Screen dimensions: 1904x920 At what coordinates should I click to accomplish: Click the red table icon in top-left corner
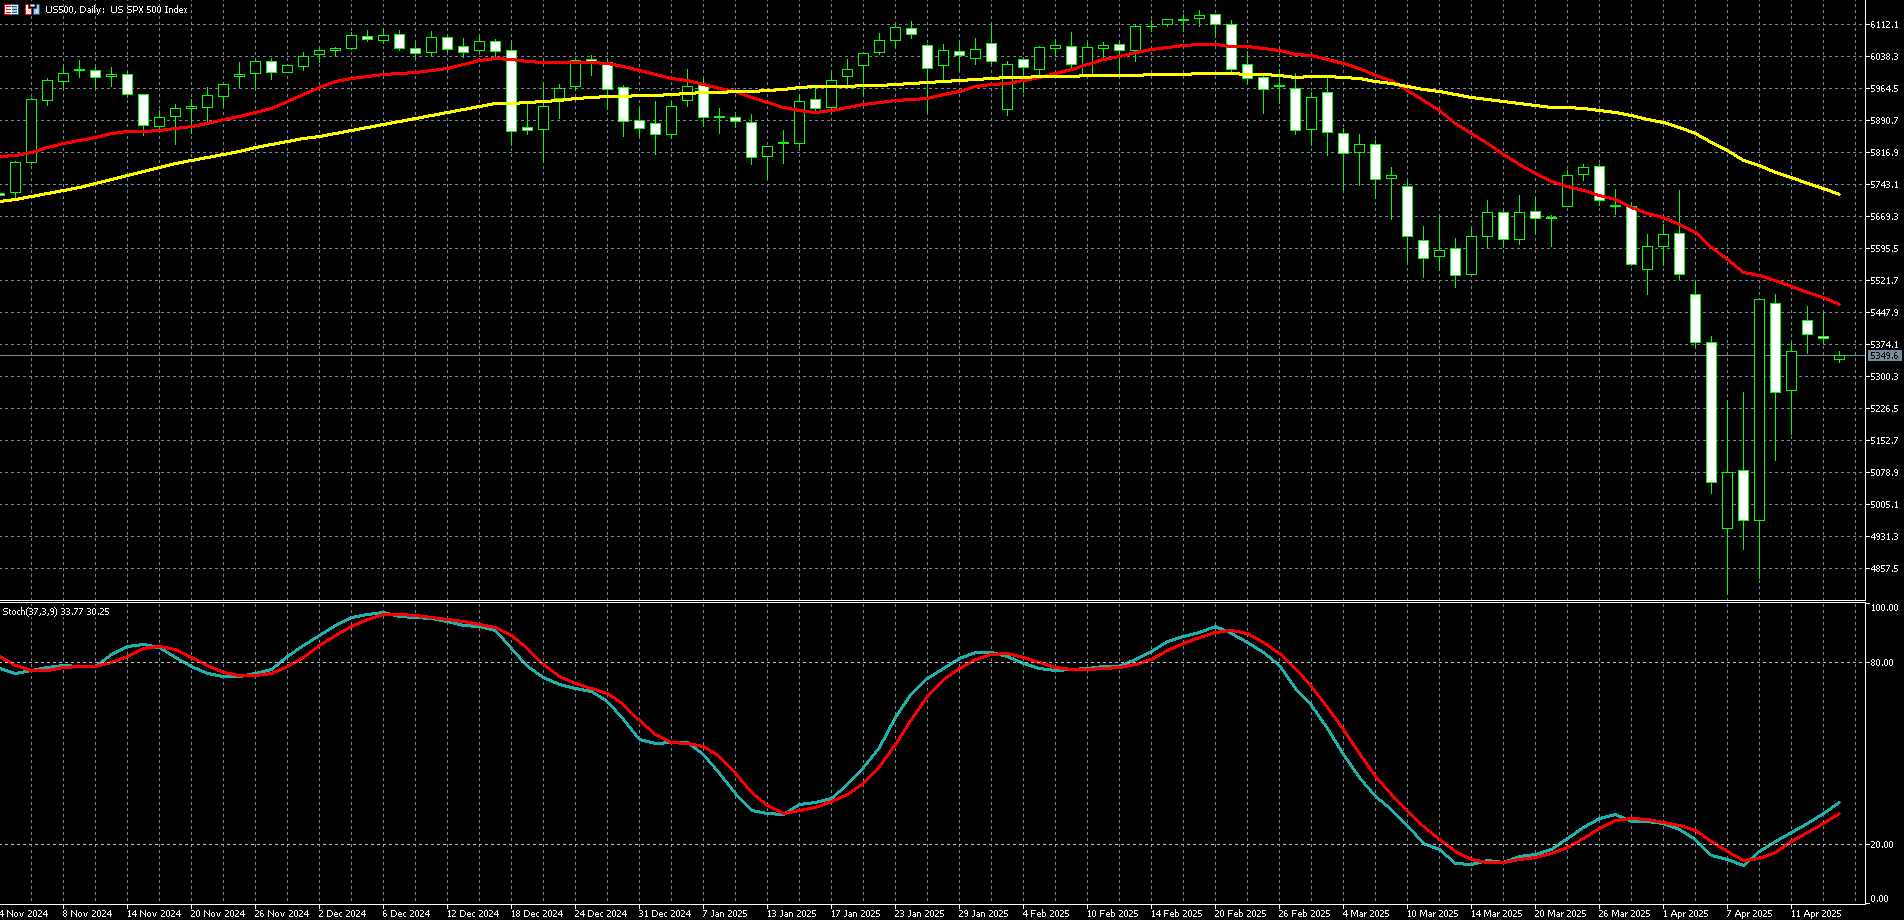point(12,9)
